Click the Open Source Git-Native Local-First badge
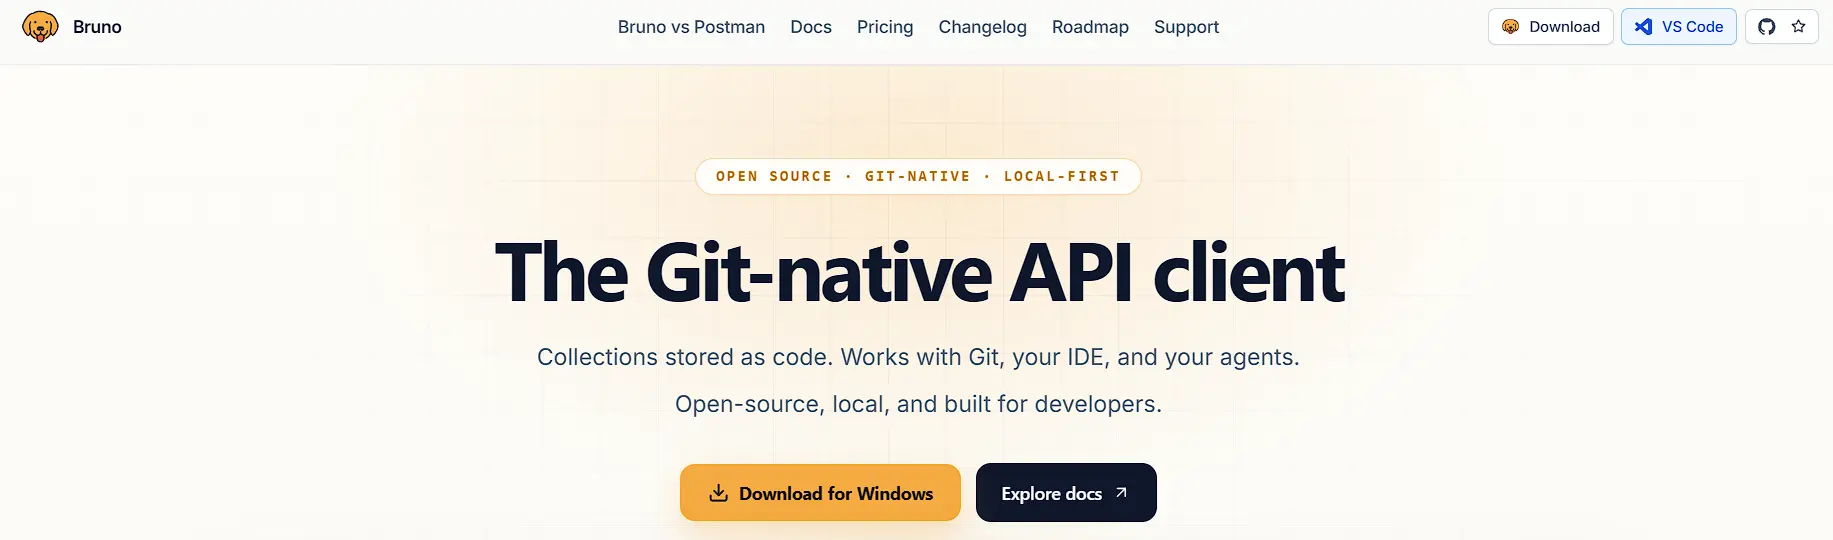This screenshot has width=1833, height=540. (x=918, y=176)
